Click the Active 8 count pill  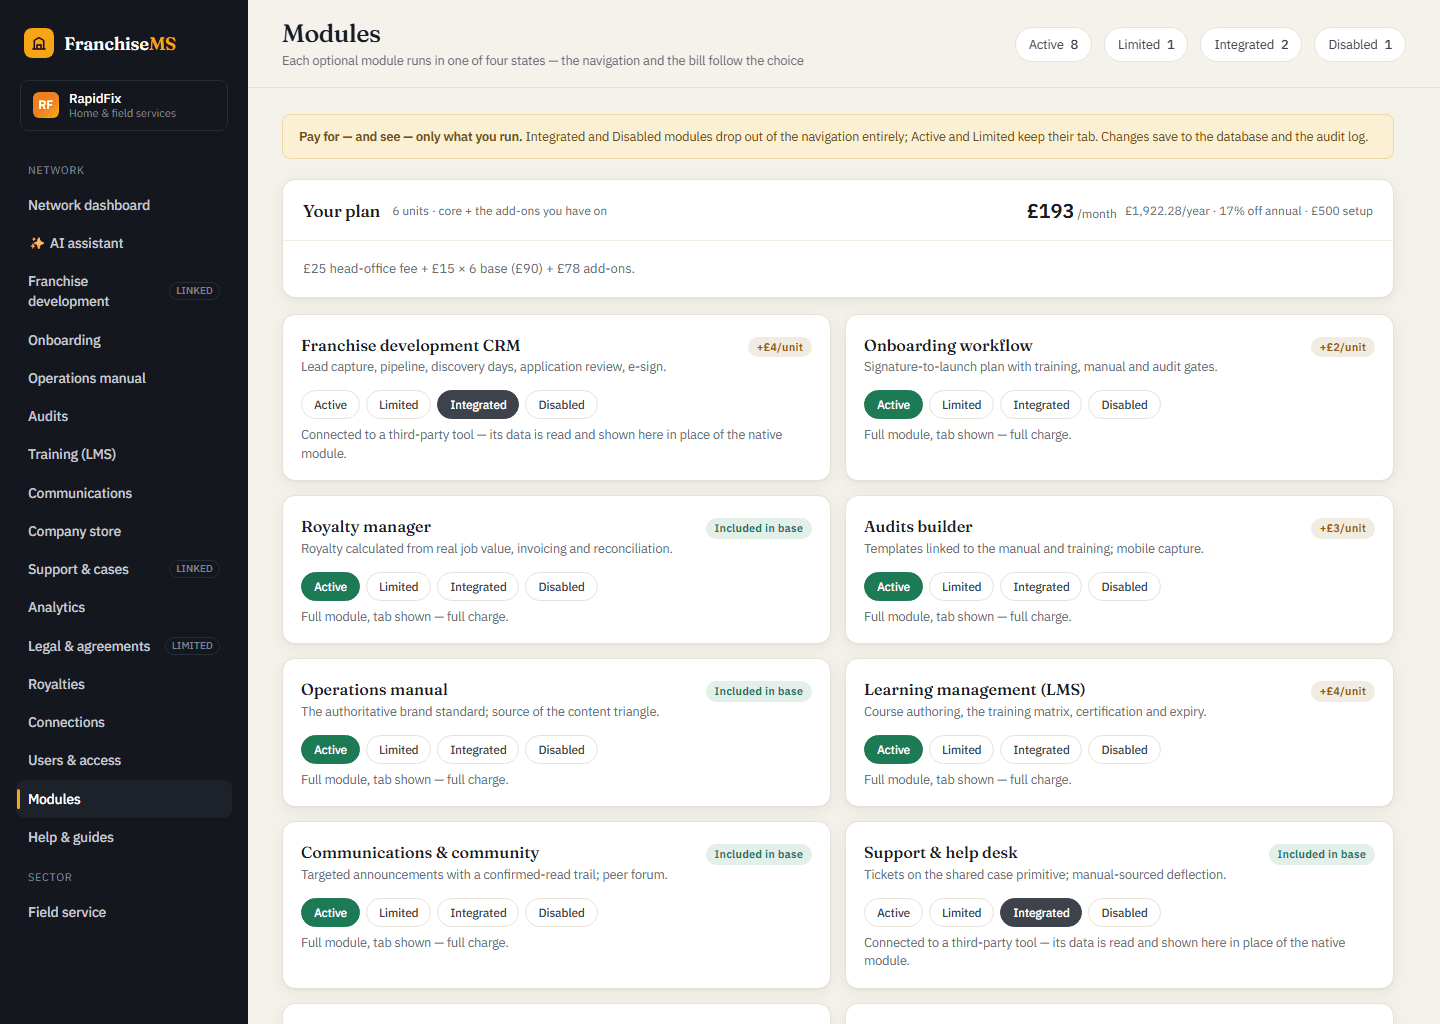tap(1053, 45)
